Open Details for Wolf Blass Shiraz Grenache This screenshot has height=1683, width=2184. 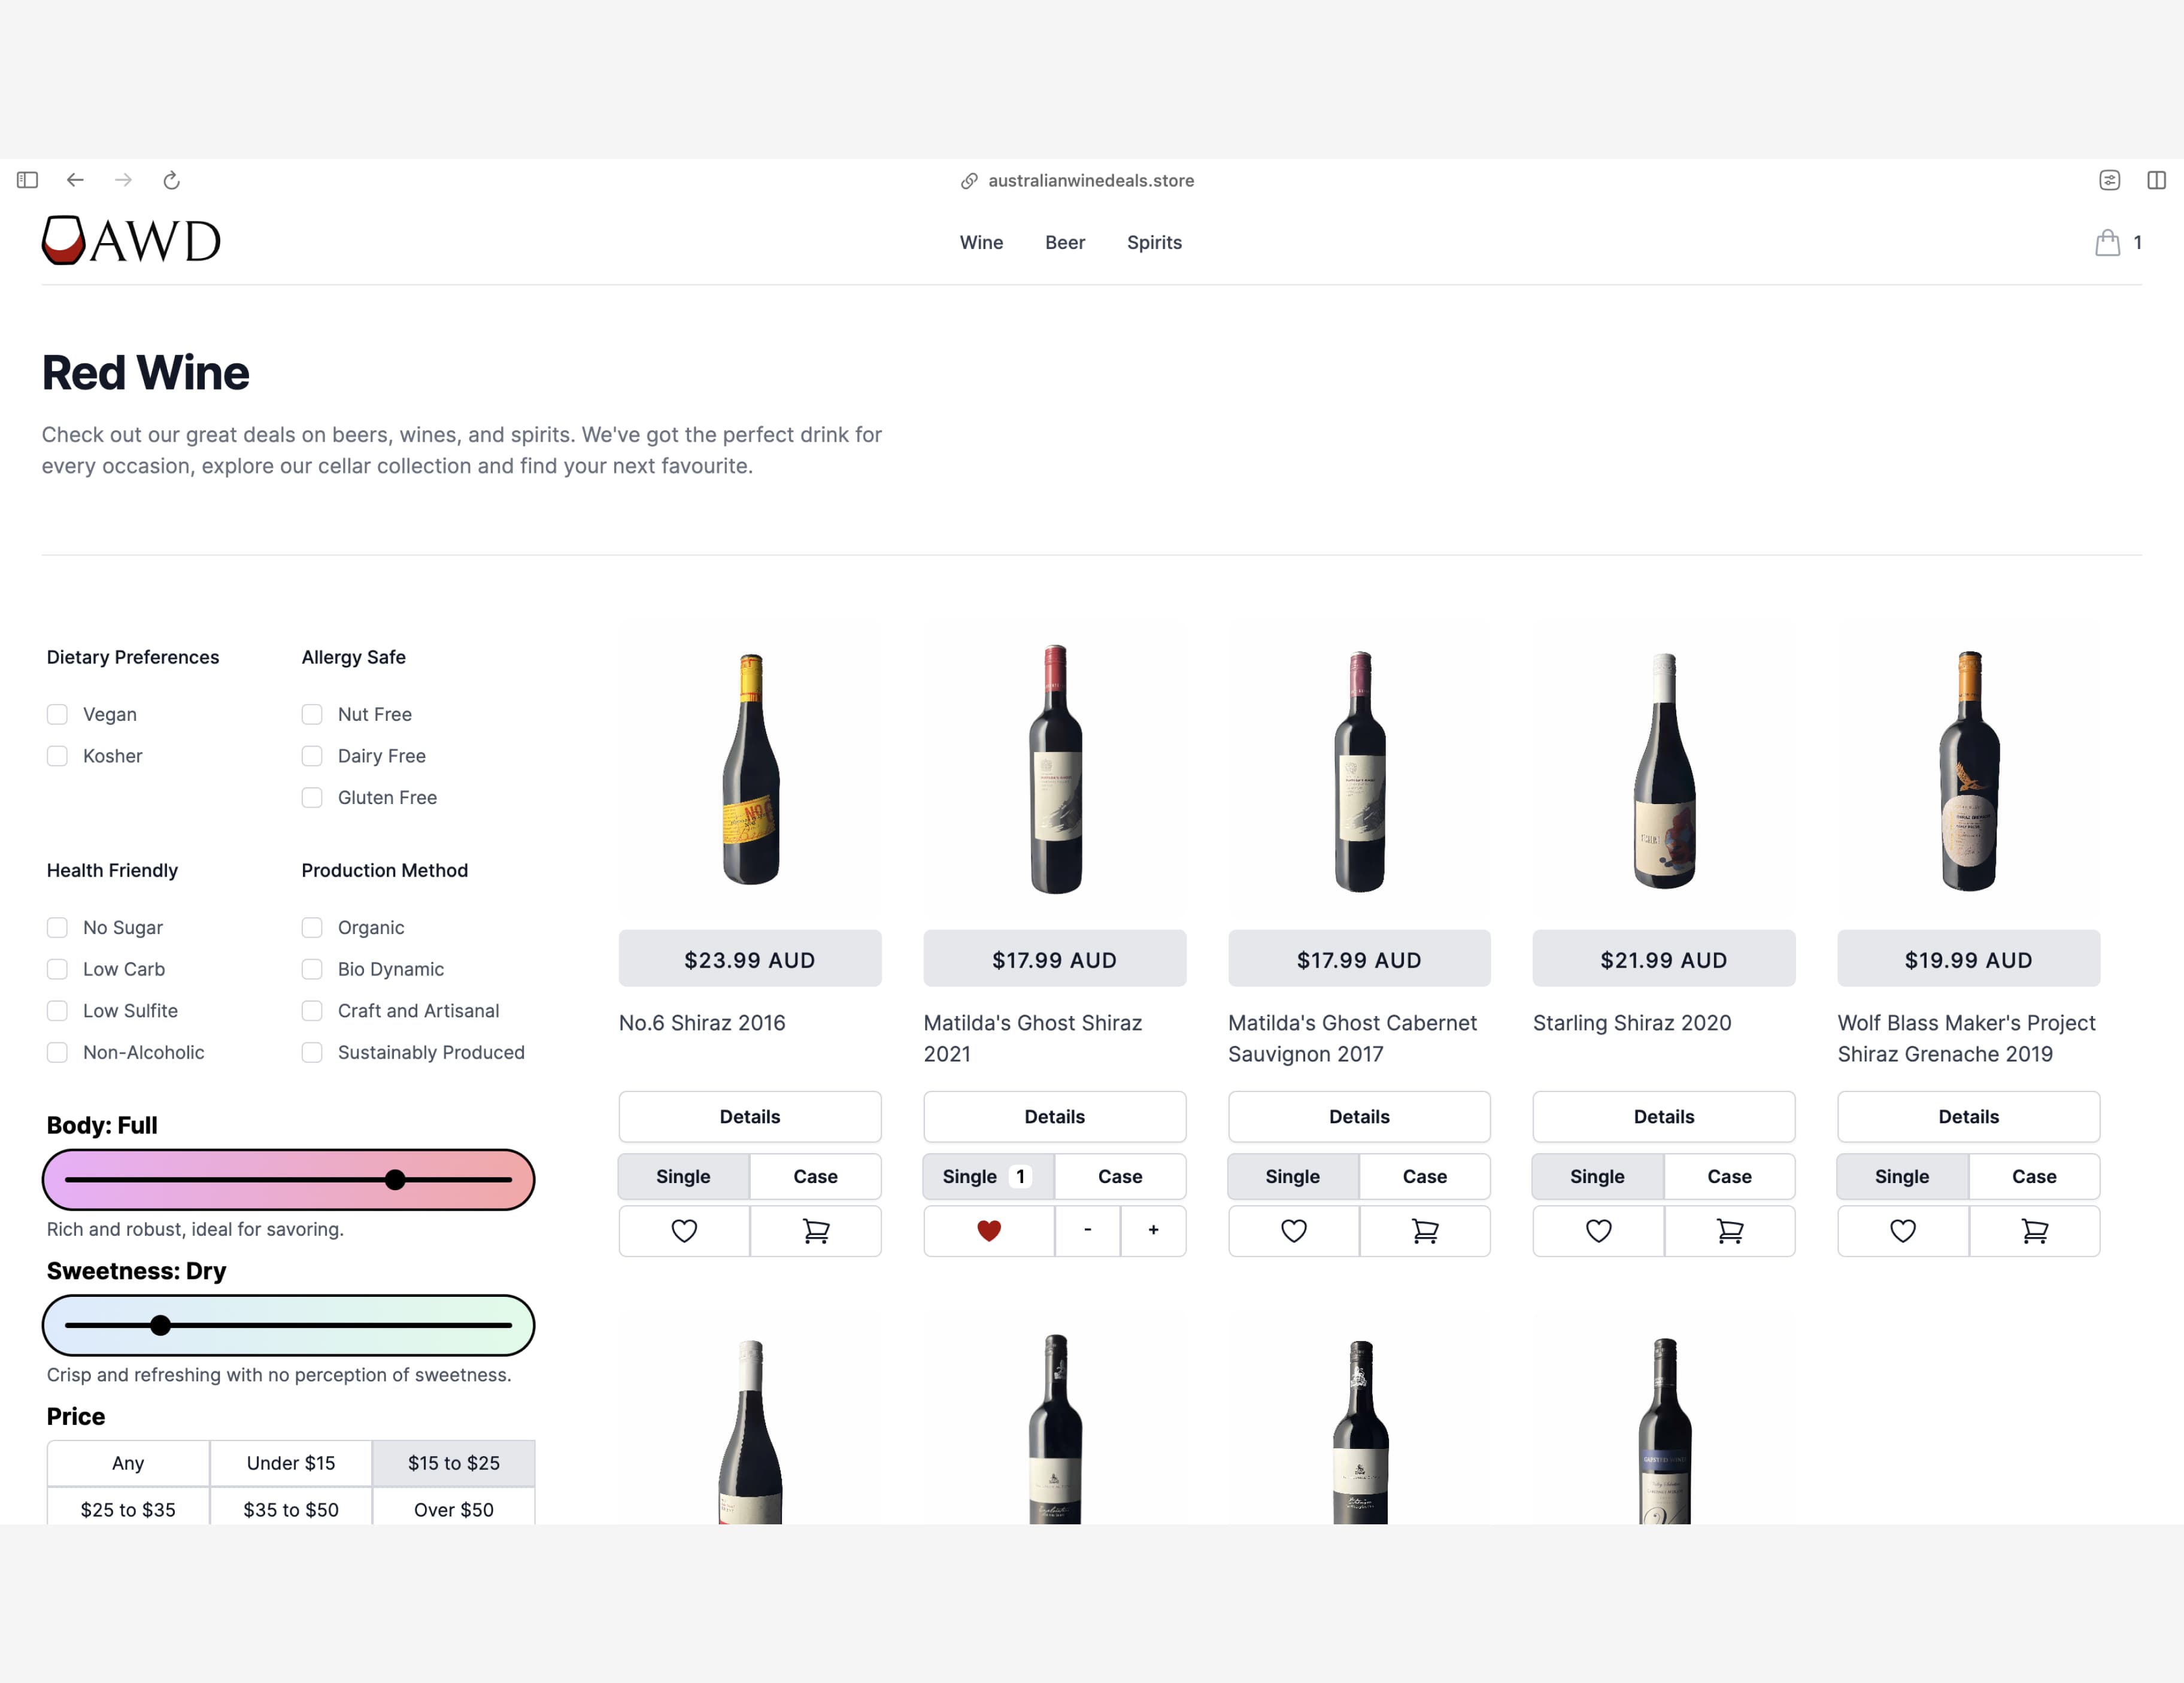click(x=1969, y=1116)
